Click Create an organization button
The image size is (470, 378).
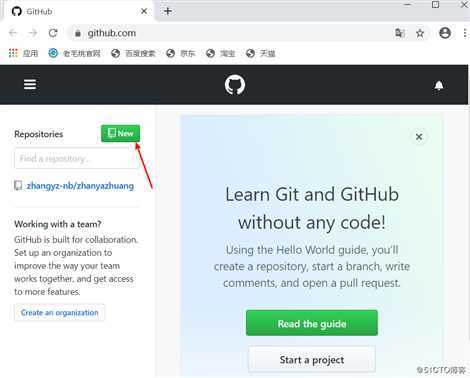59,313
